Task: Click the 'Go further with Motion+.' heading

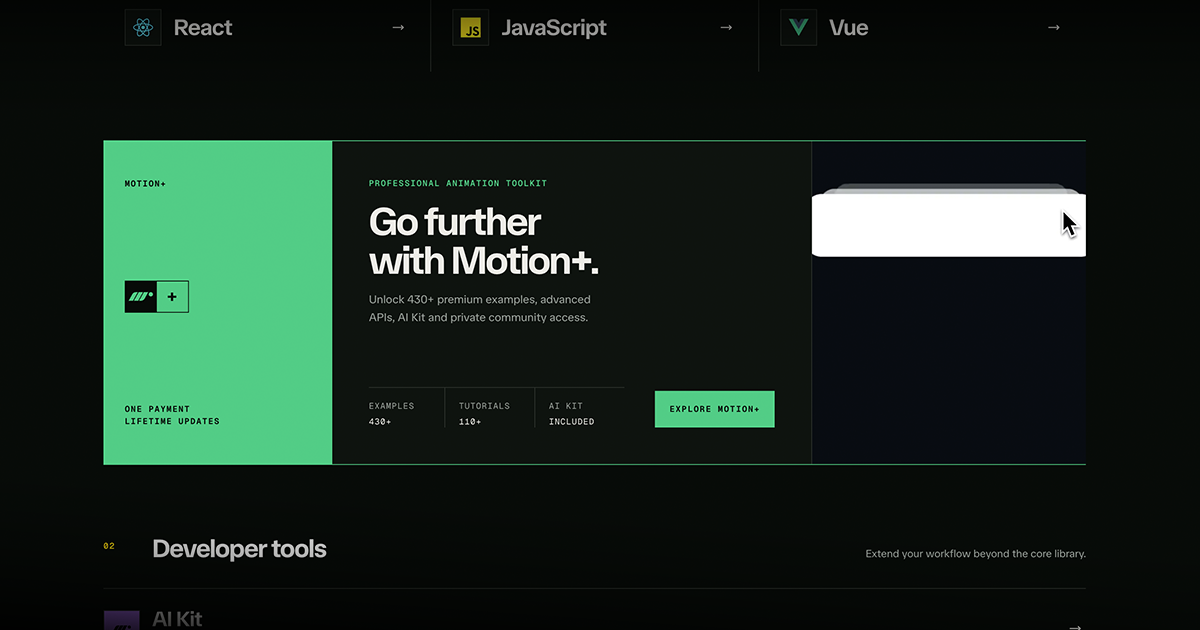Action: tap(484, 241)
